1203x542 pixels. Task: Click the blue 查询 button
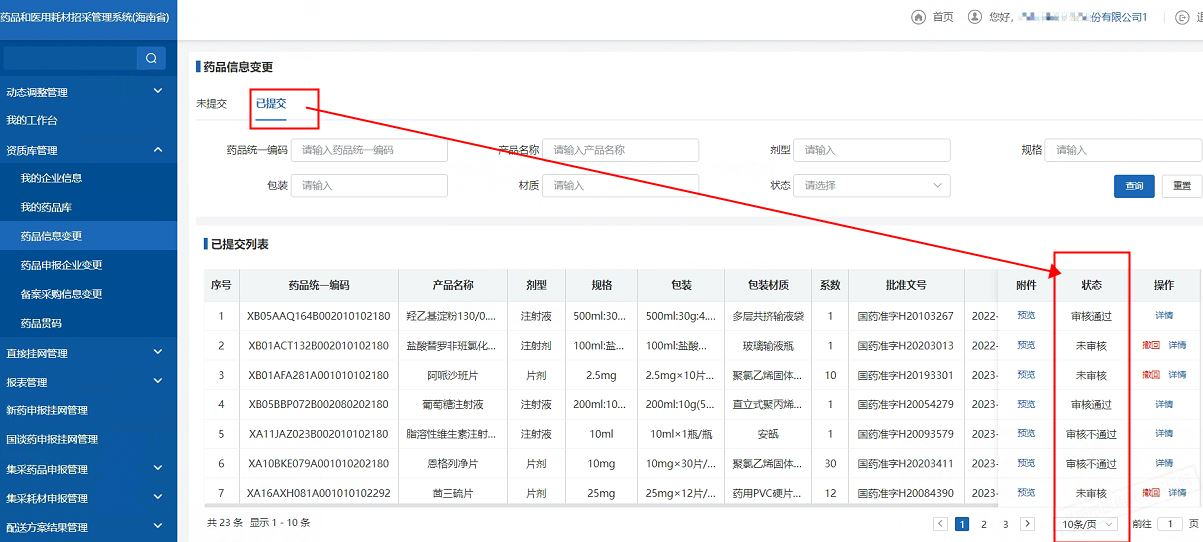coord(1134,186)
